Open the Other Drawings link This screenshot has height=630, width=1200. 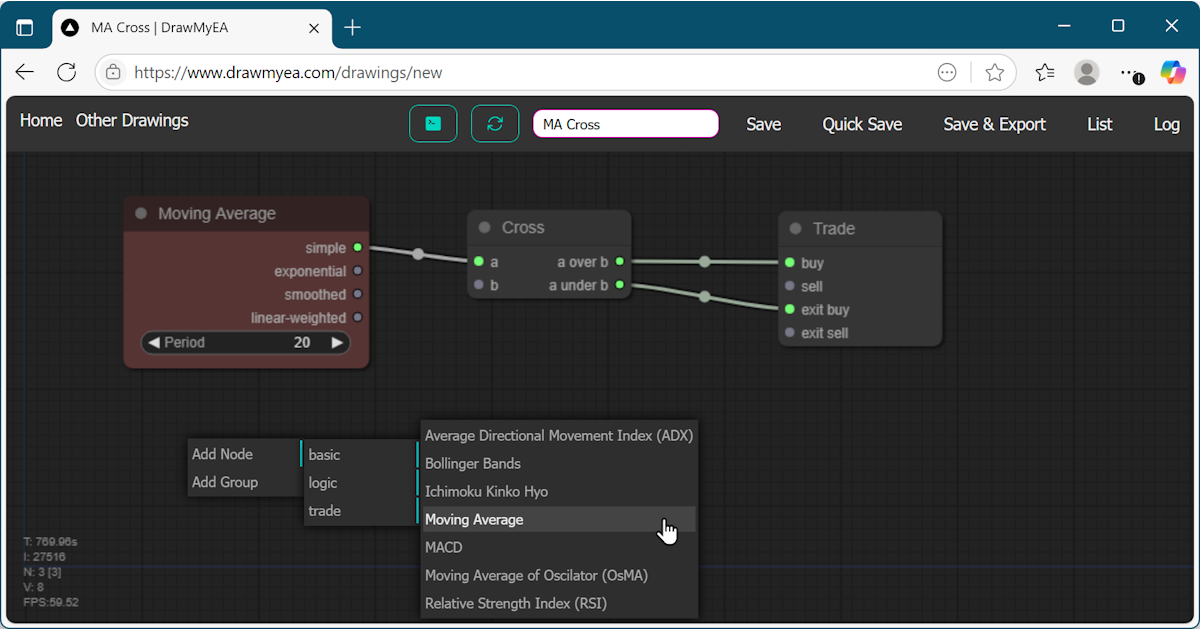click(x=132, y=120)
